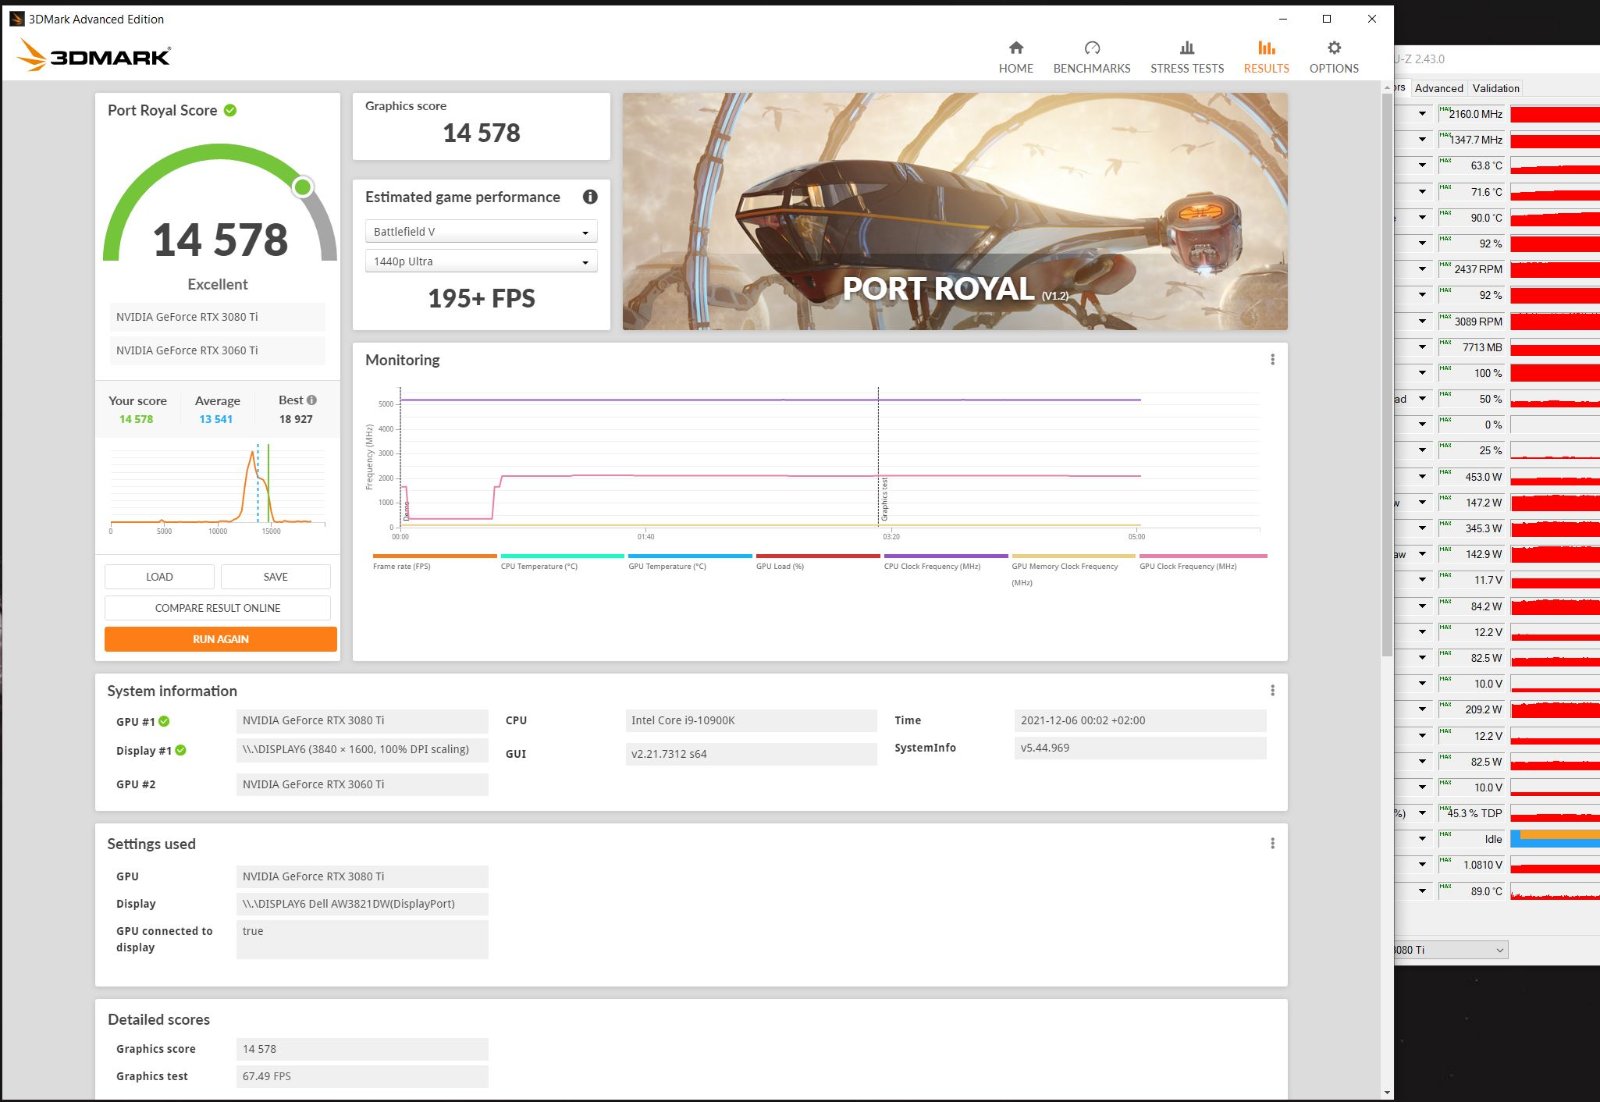The image size is (1600, 1102).
Task: Click the green validation check beside Port Royal Score
Action: (x=230, y=110)
